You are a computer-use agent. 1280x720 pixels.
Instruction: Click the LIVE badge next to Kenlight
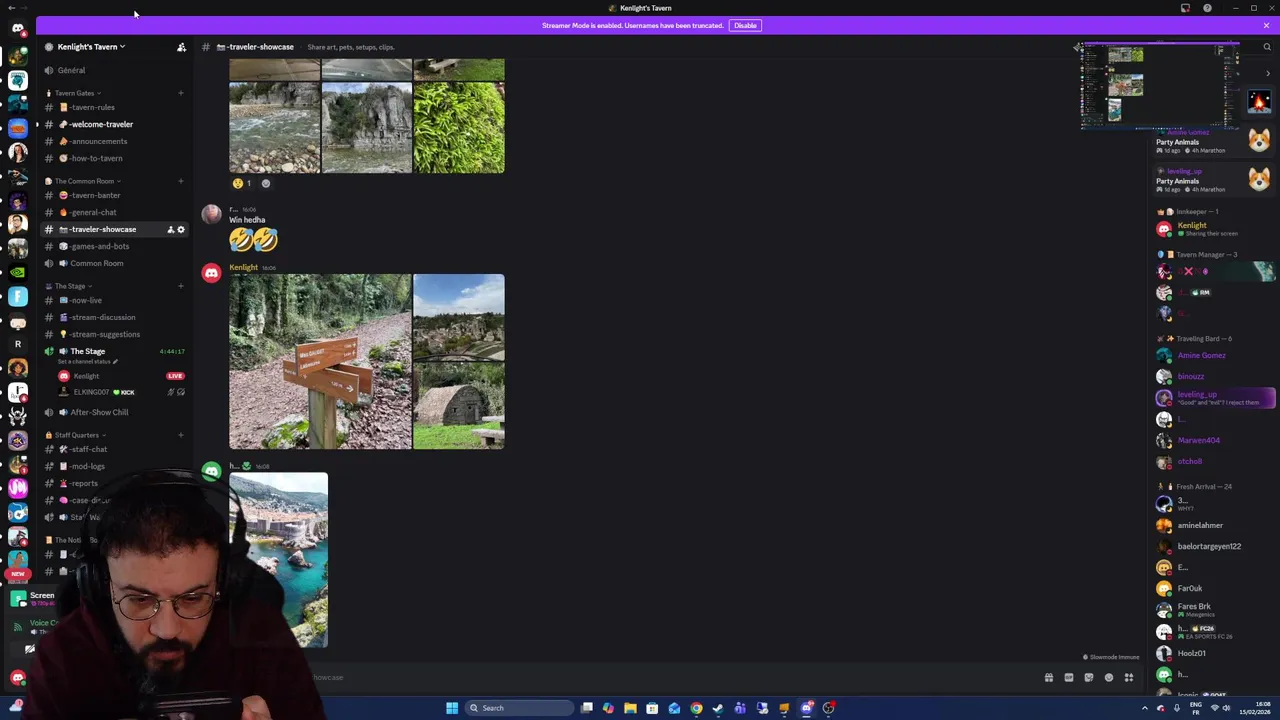(x=175, y=376)
